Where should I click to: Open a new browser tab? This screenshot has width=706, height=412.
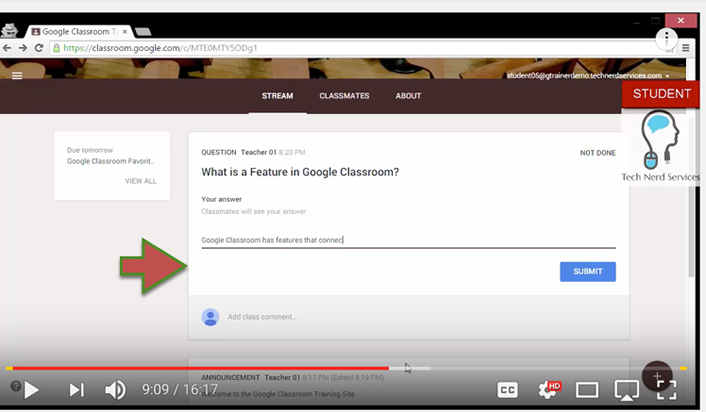click(x=143, y=32)
